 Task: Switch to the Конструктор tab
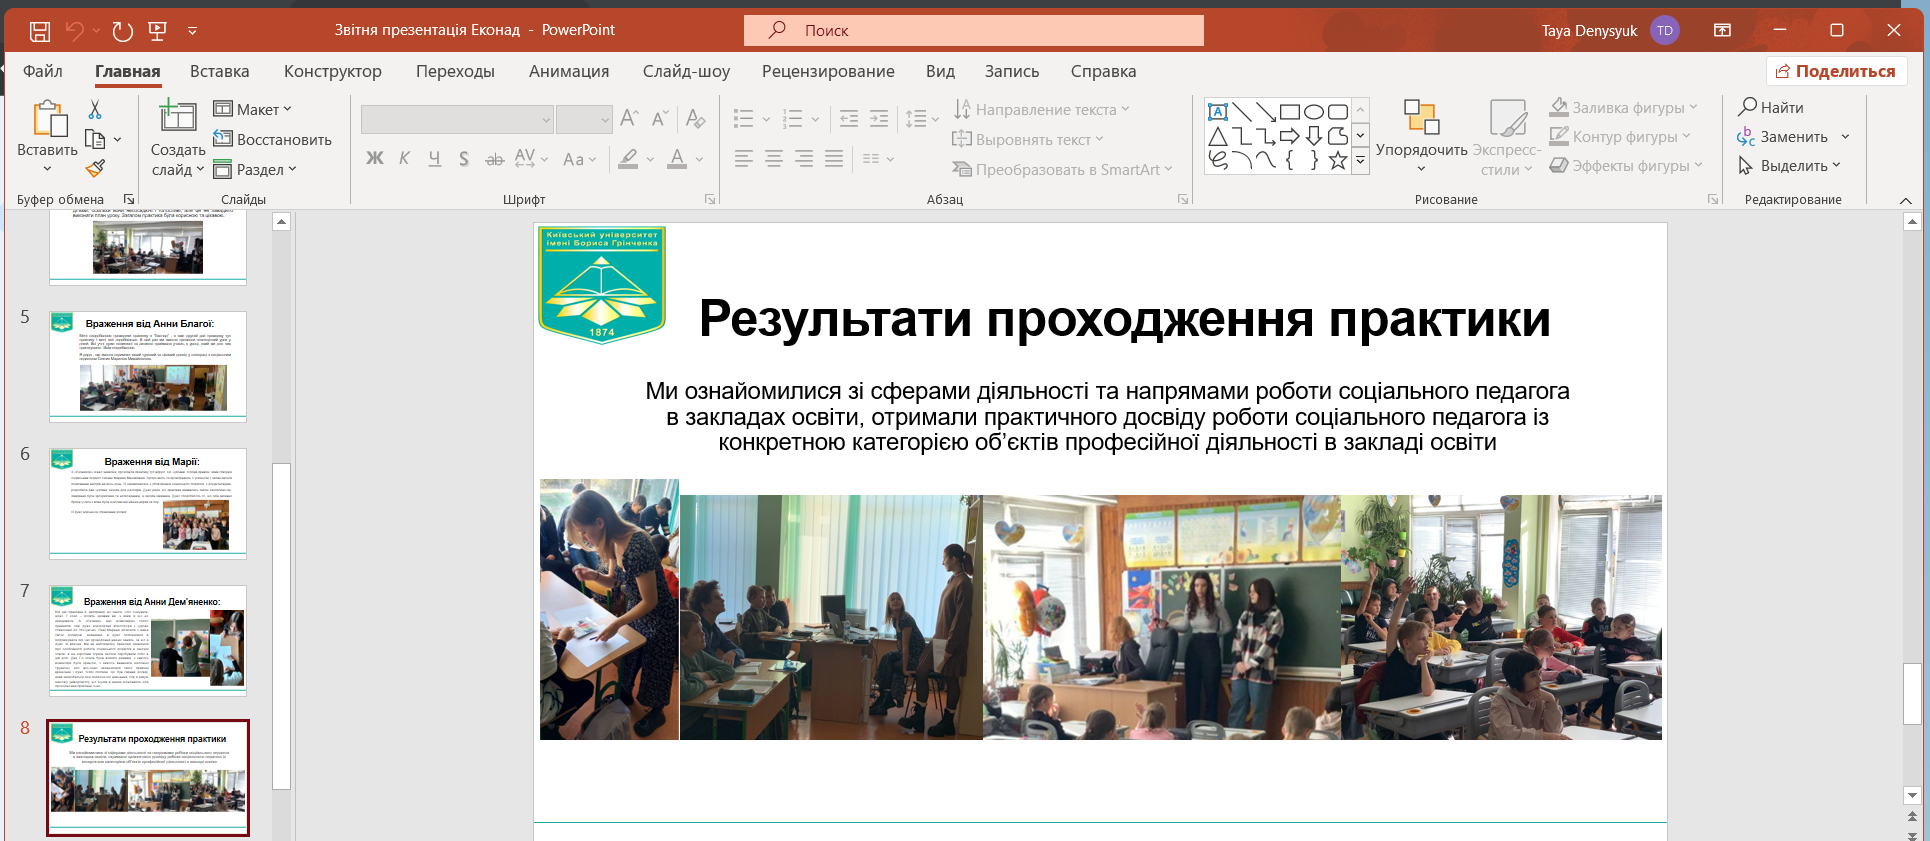[333, 71]
